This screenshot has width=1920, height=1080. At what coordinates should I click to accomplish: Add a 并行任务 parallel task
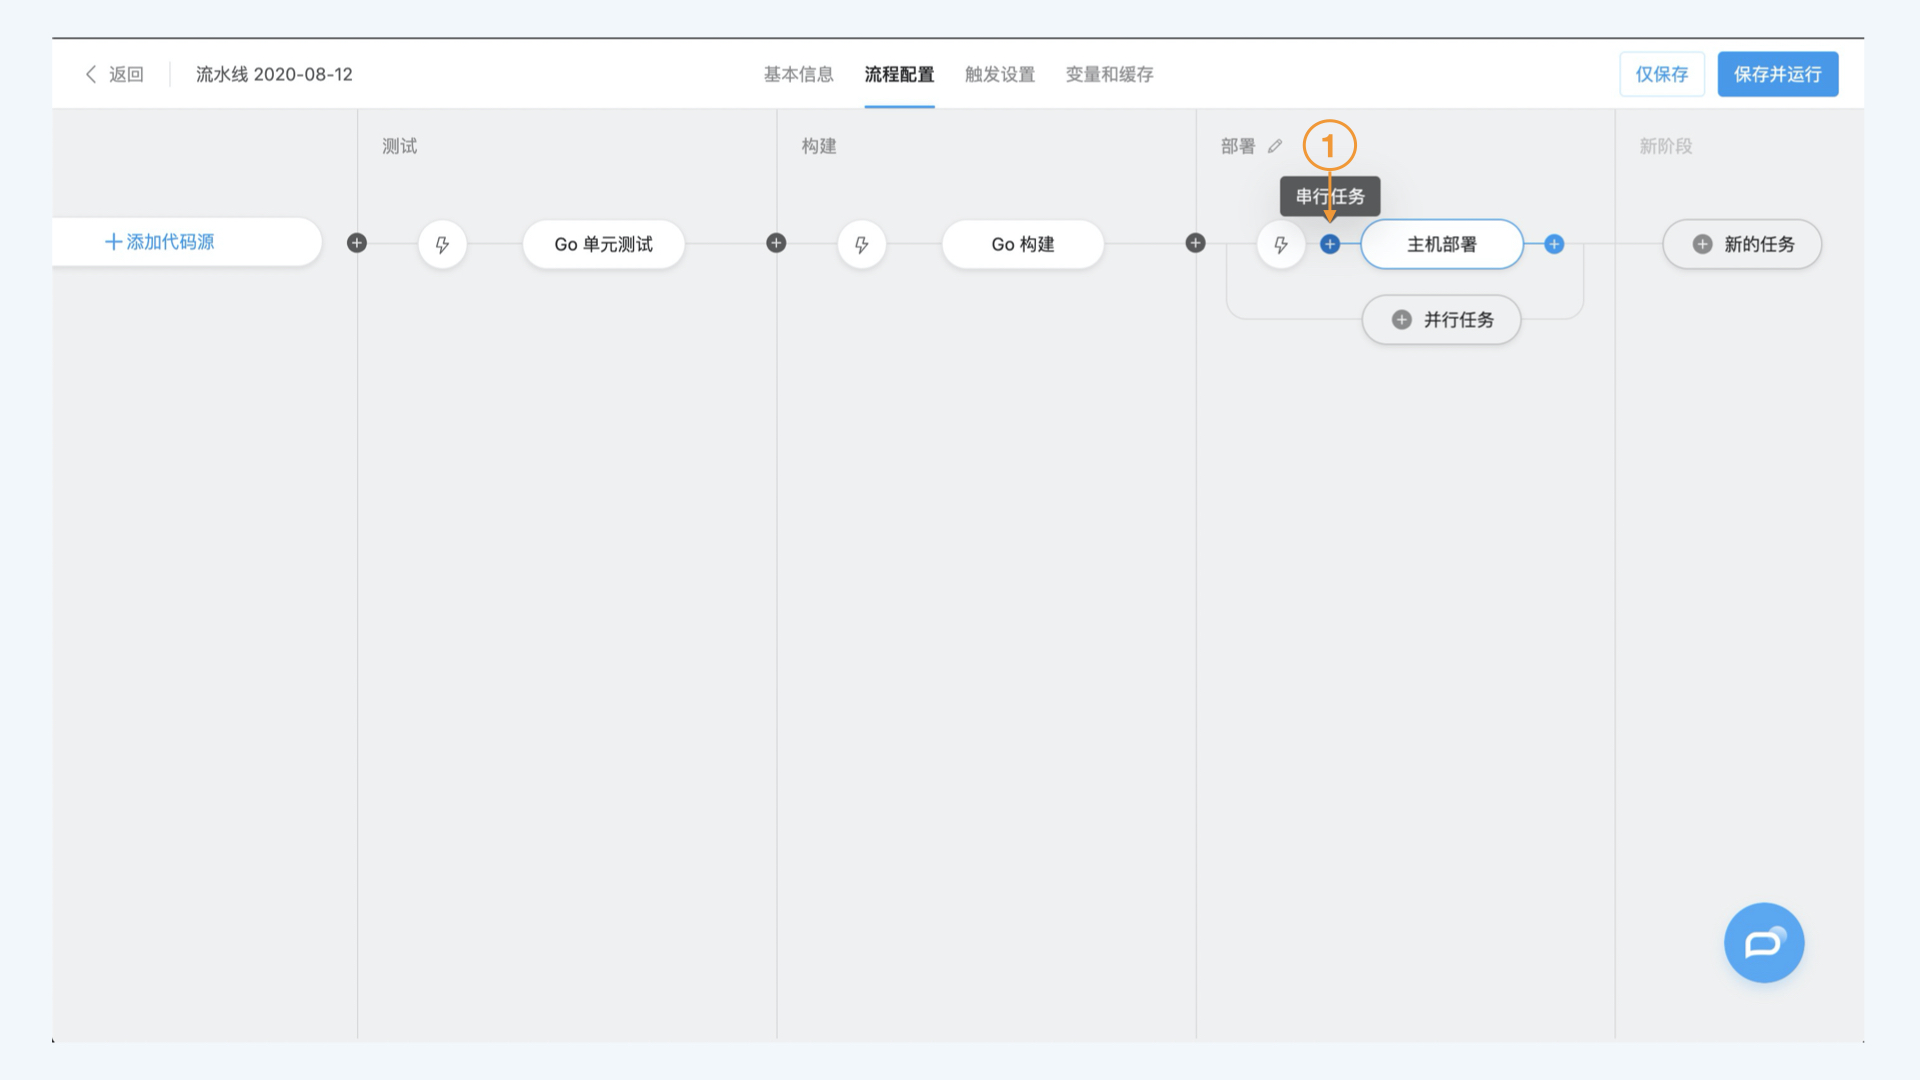coord(1441,320)
